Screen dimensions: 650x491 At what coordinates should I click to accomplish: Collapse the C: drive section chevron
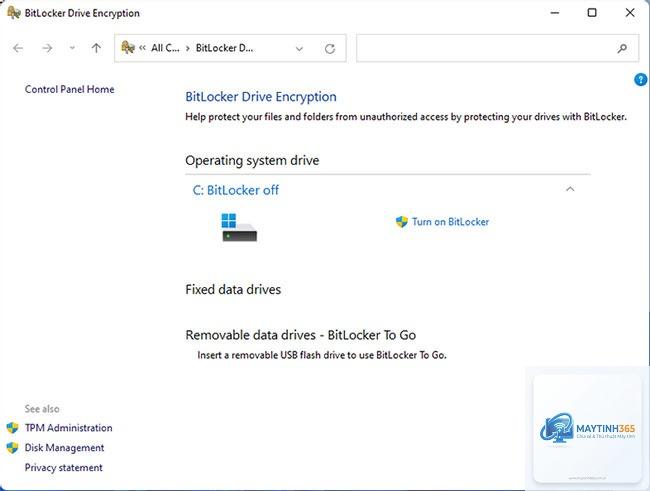coord(570,189)
